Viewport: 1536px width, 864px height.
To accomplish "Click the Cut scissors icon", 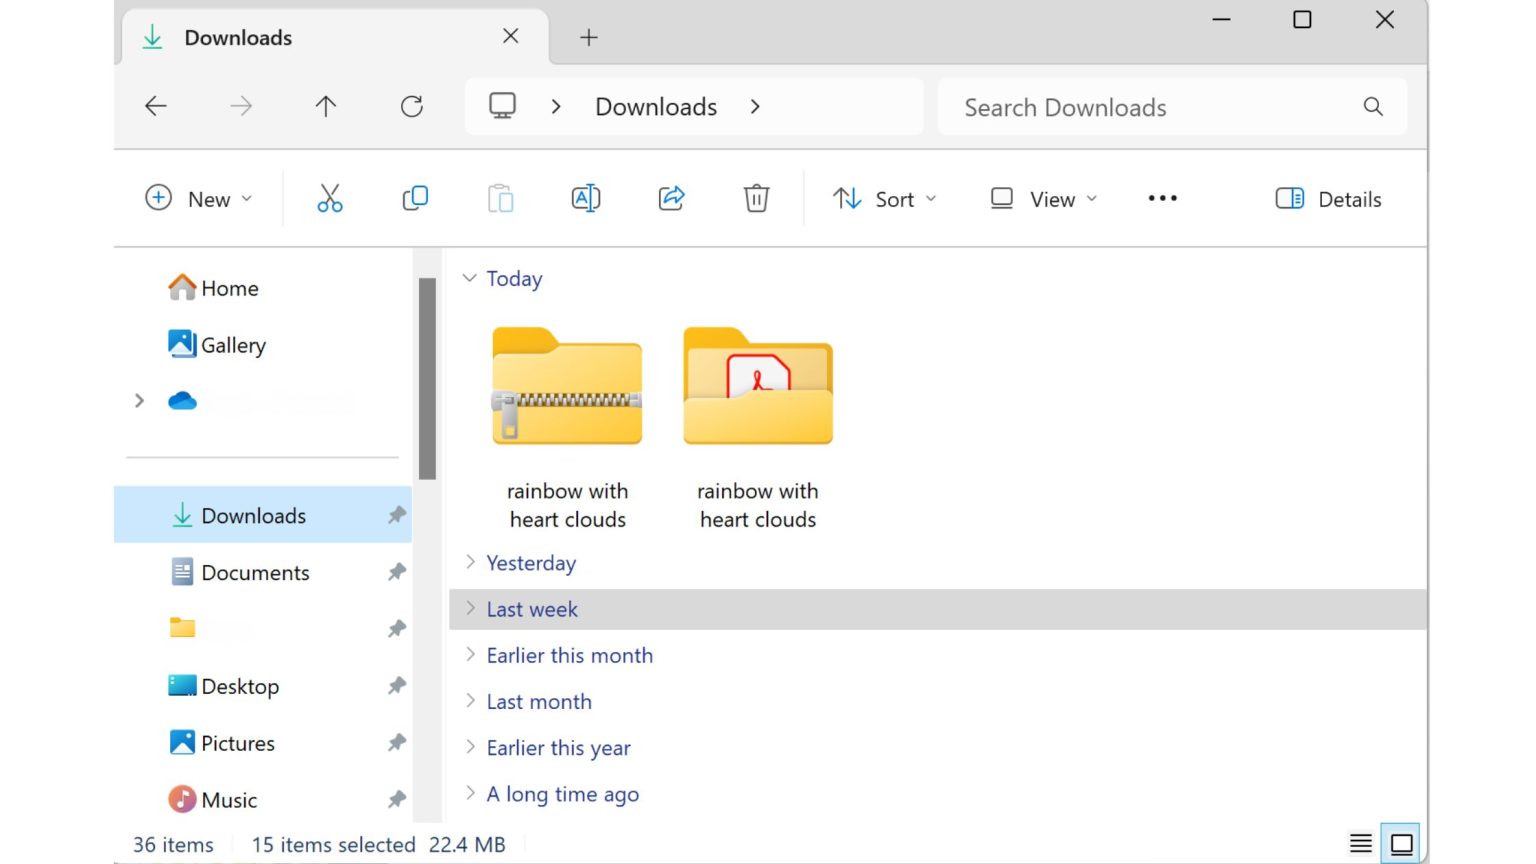I will 329,198.
